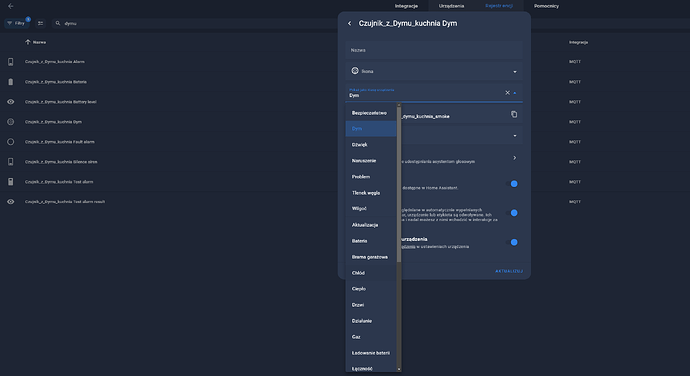The width and height of the screenshot is (690, 376).
Task: Select Bezpieczeństwo from the device class list
Action: pos(371,113)
